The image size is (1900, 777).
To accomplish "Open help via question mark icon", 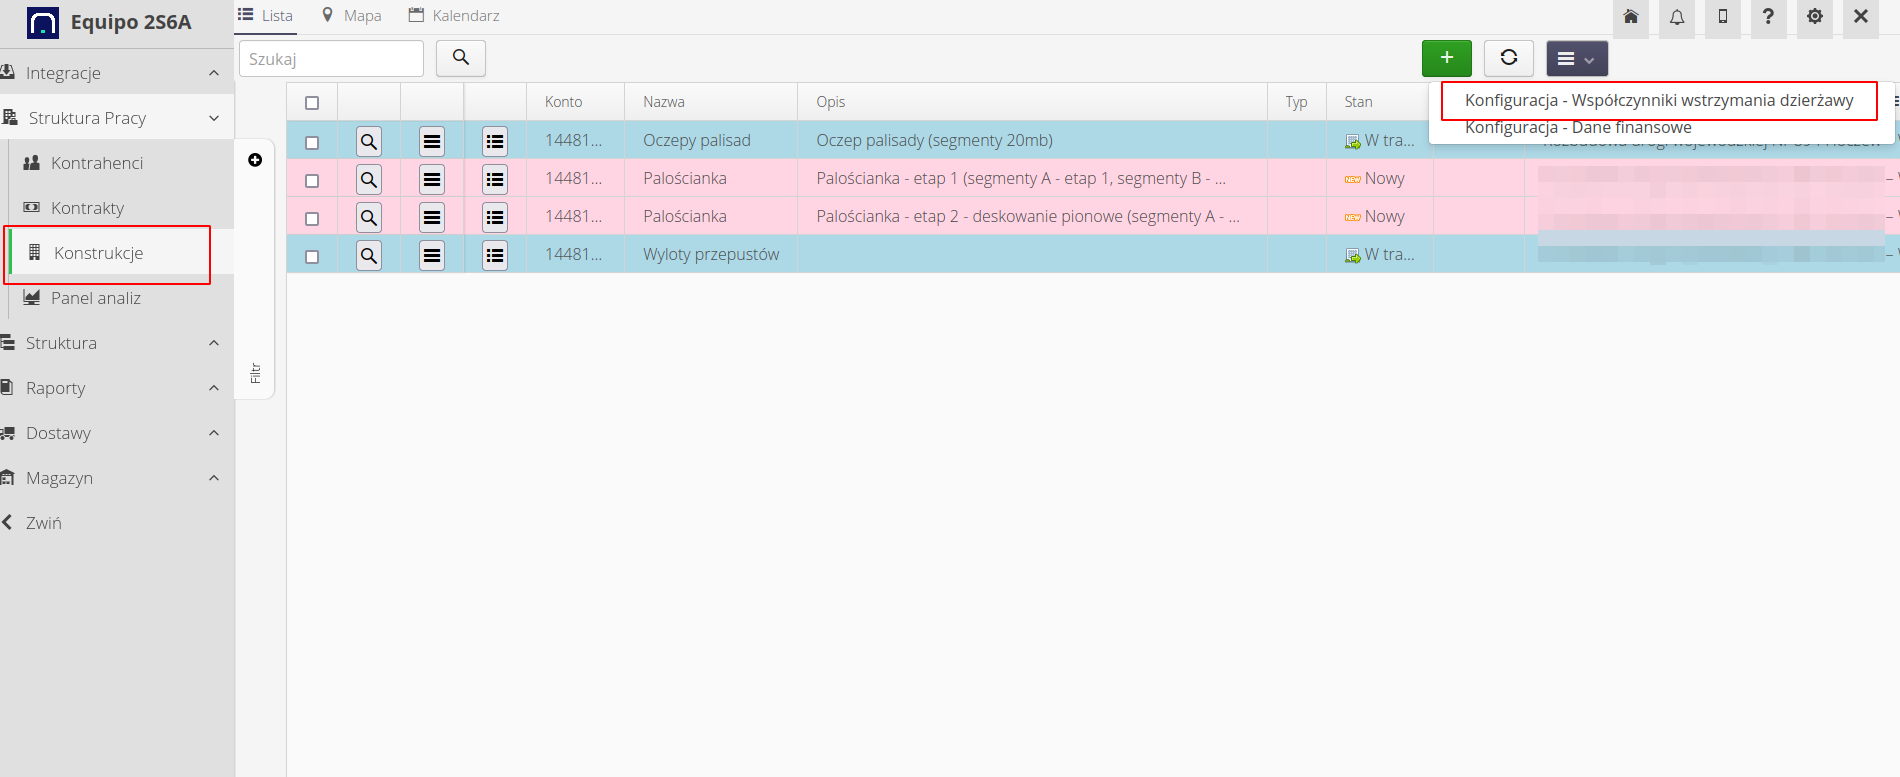I will point(1768,17).
